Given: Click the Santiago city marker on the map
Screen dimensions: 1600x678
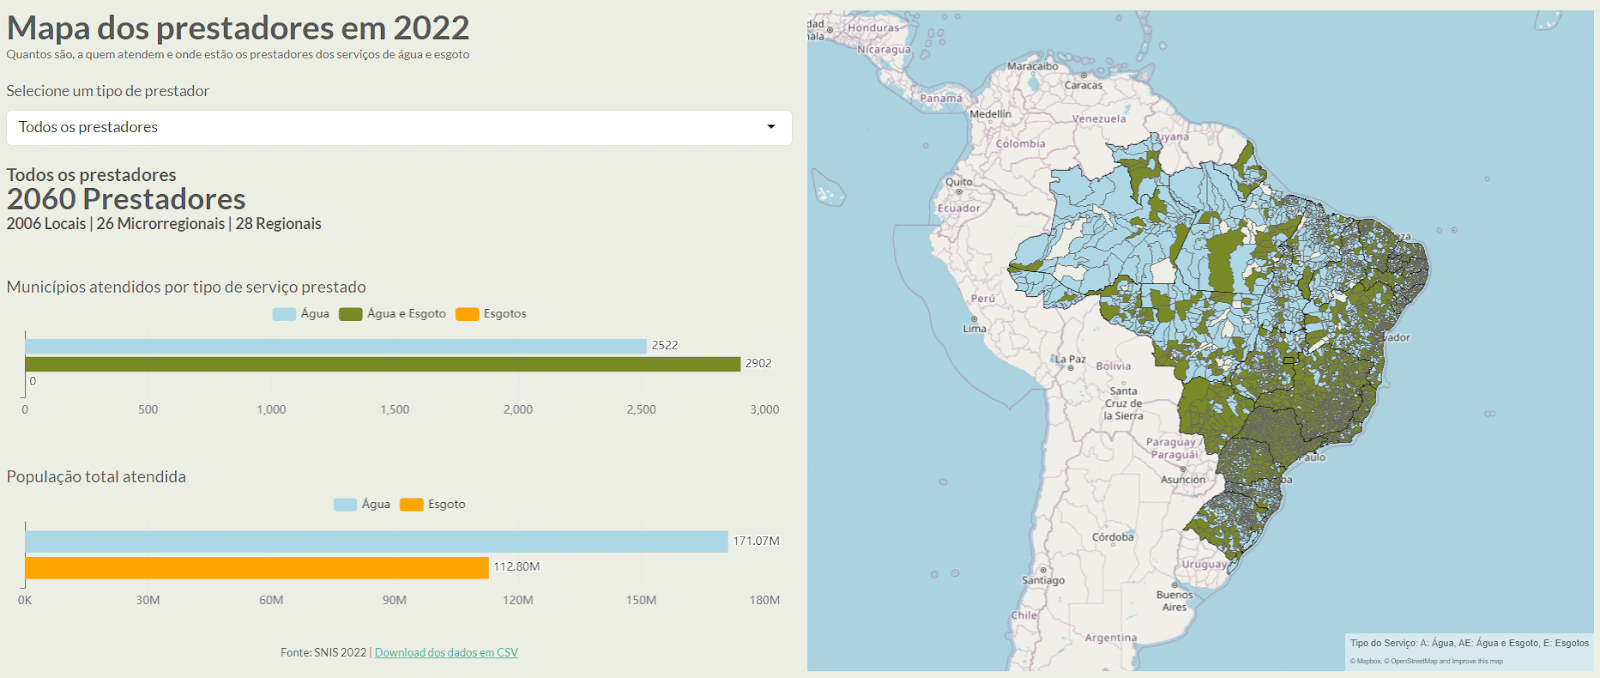Looking at the screenshot, I should tap(1043, 570).
